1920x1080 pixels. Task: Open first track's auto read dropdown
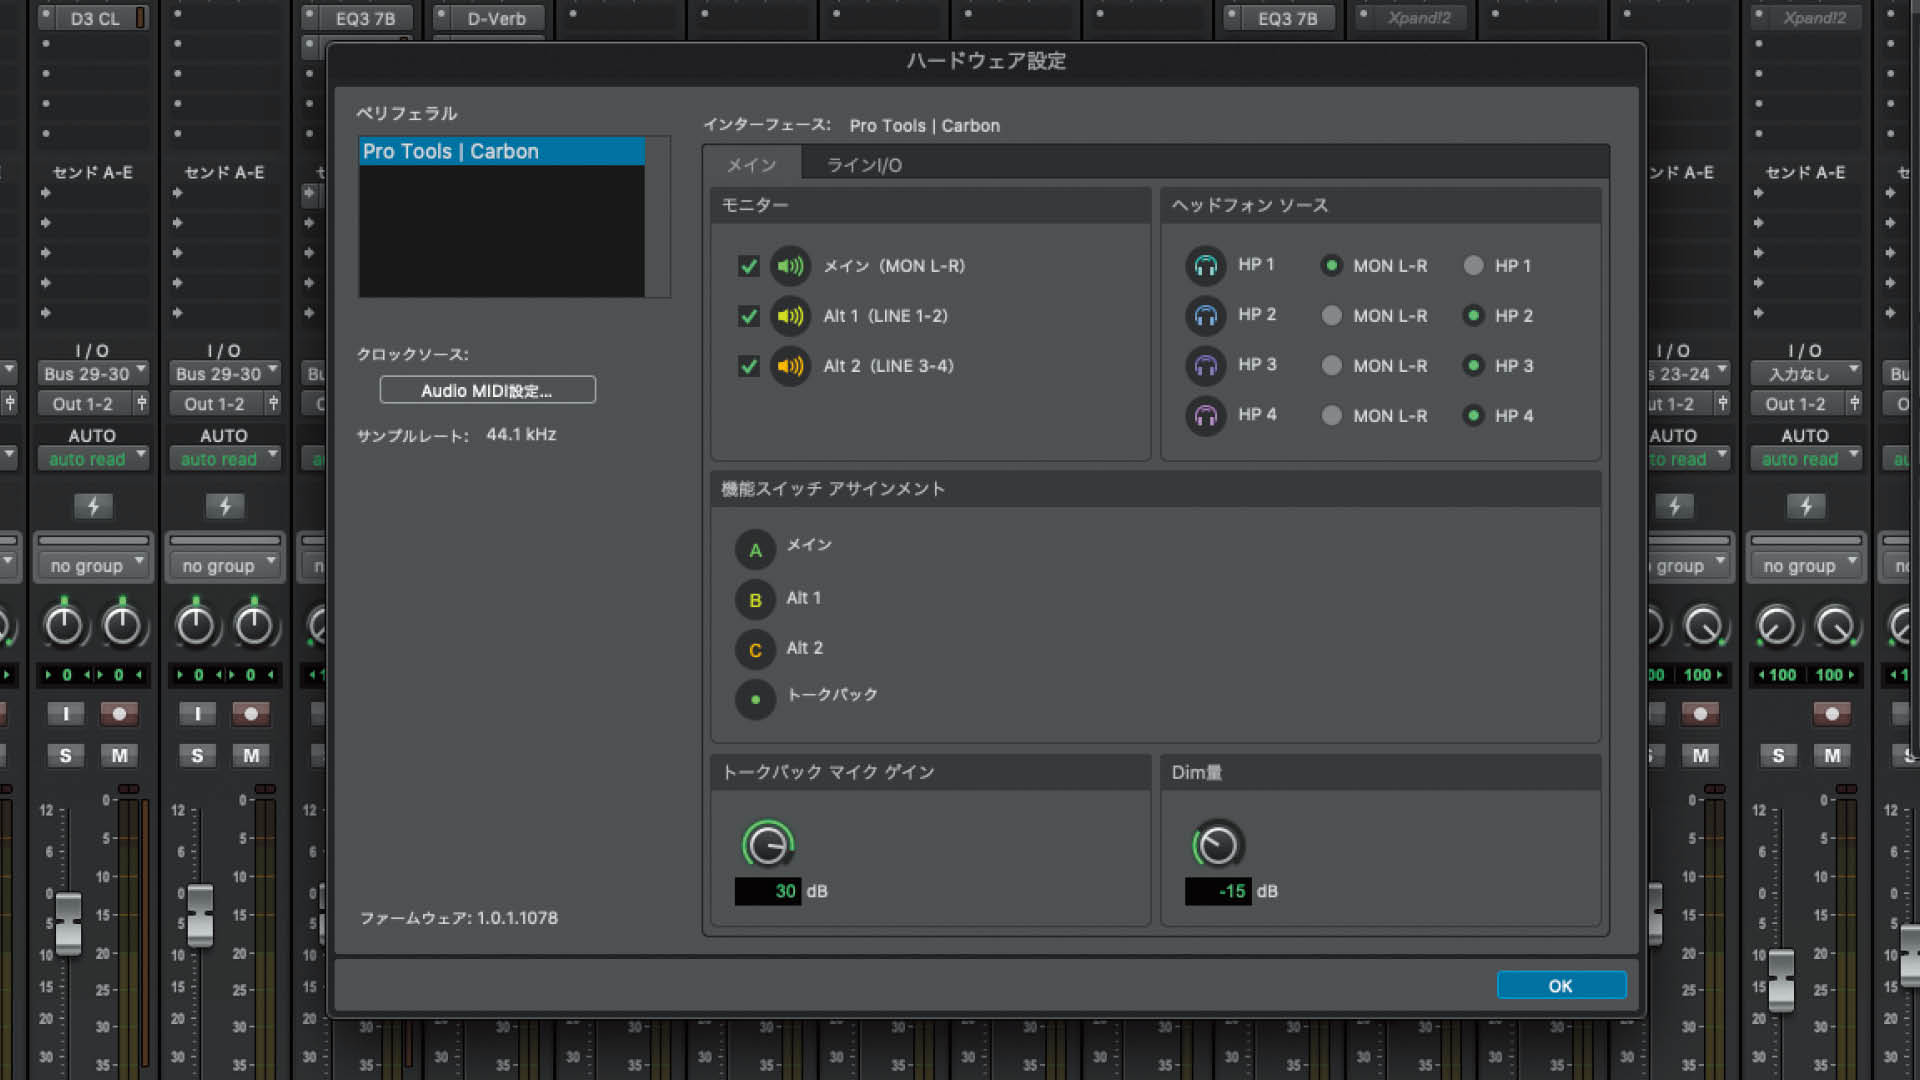tap(93, 459)
